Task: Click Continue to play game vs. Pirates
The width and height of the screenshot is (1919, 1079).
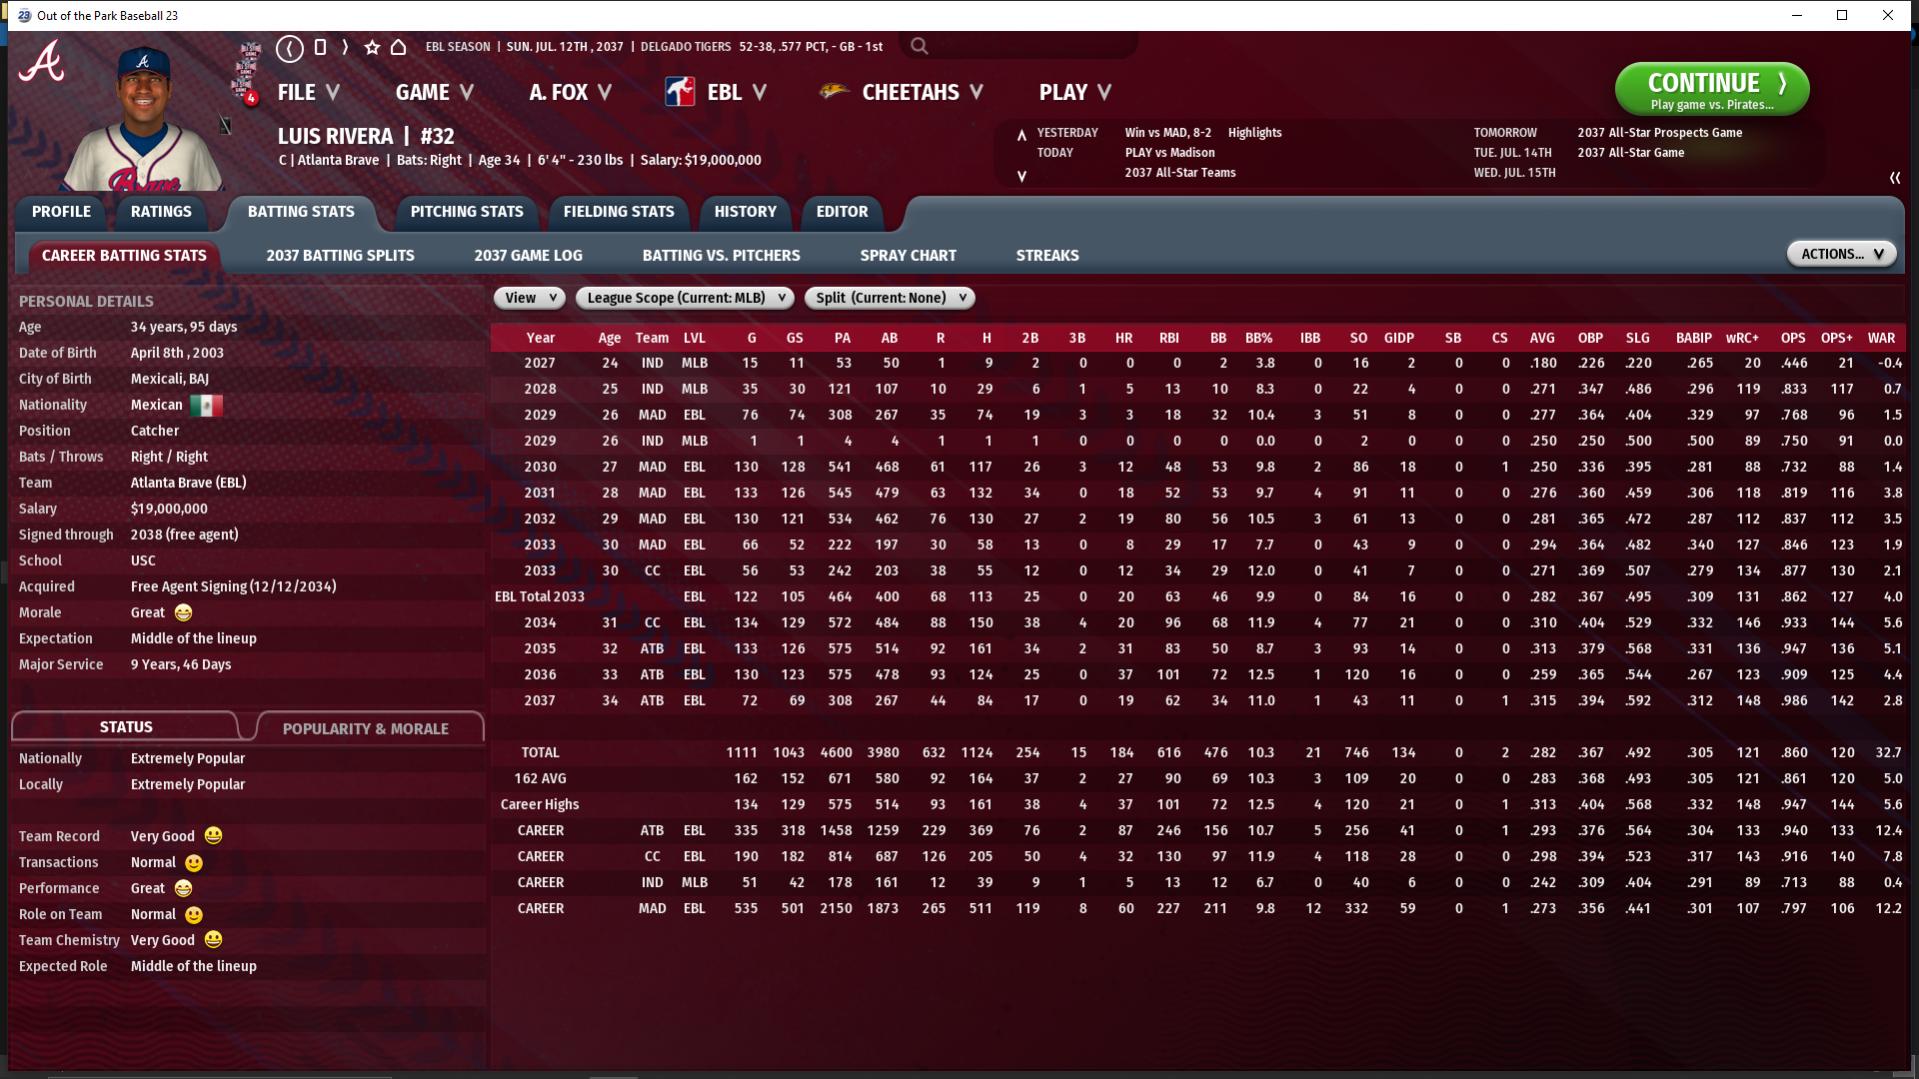Action: pos(1711,90)
